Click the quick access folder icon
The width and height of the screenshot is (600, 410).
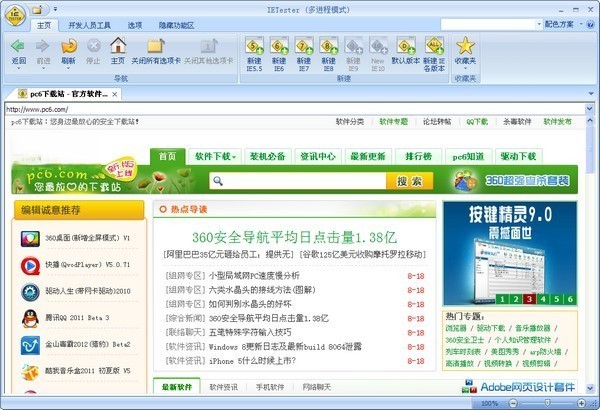click(37, 10)
